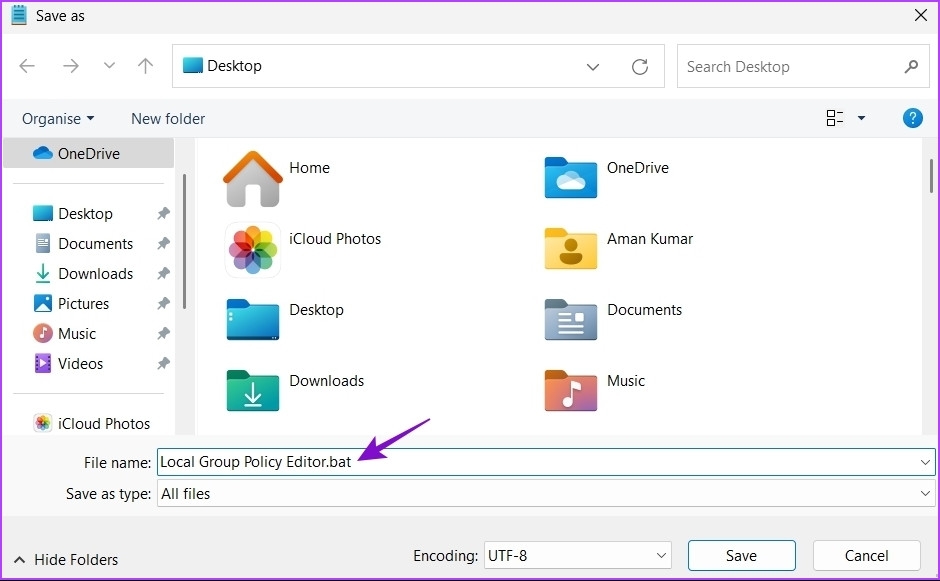Screen dimensions: 940x581
Task: Unpin the Pictures folder from Quick access
Action: (163, 303)
